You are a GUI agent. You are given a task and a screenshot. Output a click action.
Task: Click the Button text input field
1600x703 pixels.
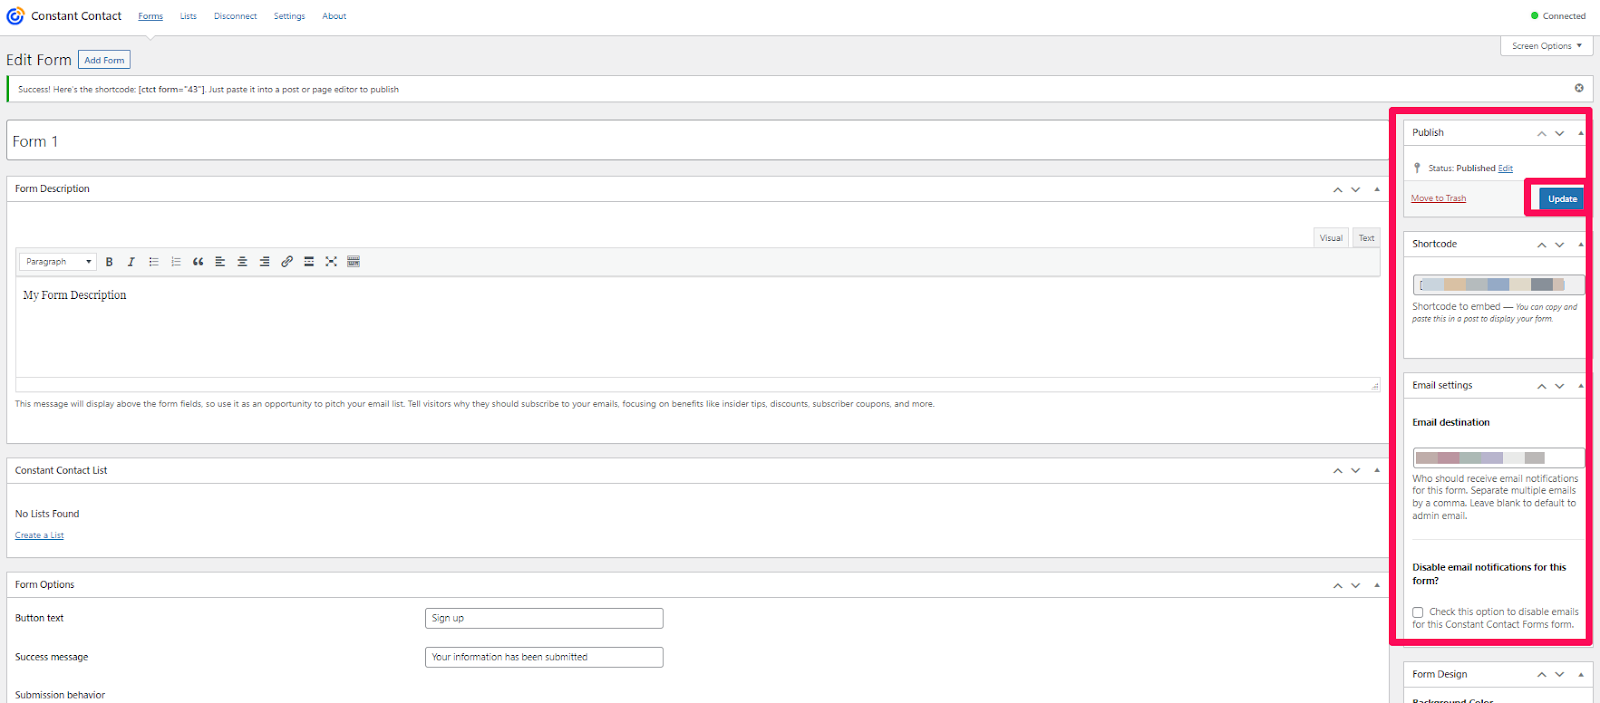tap(543, 618)
